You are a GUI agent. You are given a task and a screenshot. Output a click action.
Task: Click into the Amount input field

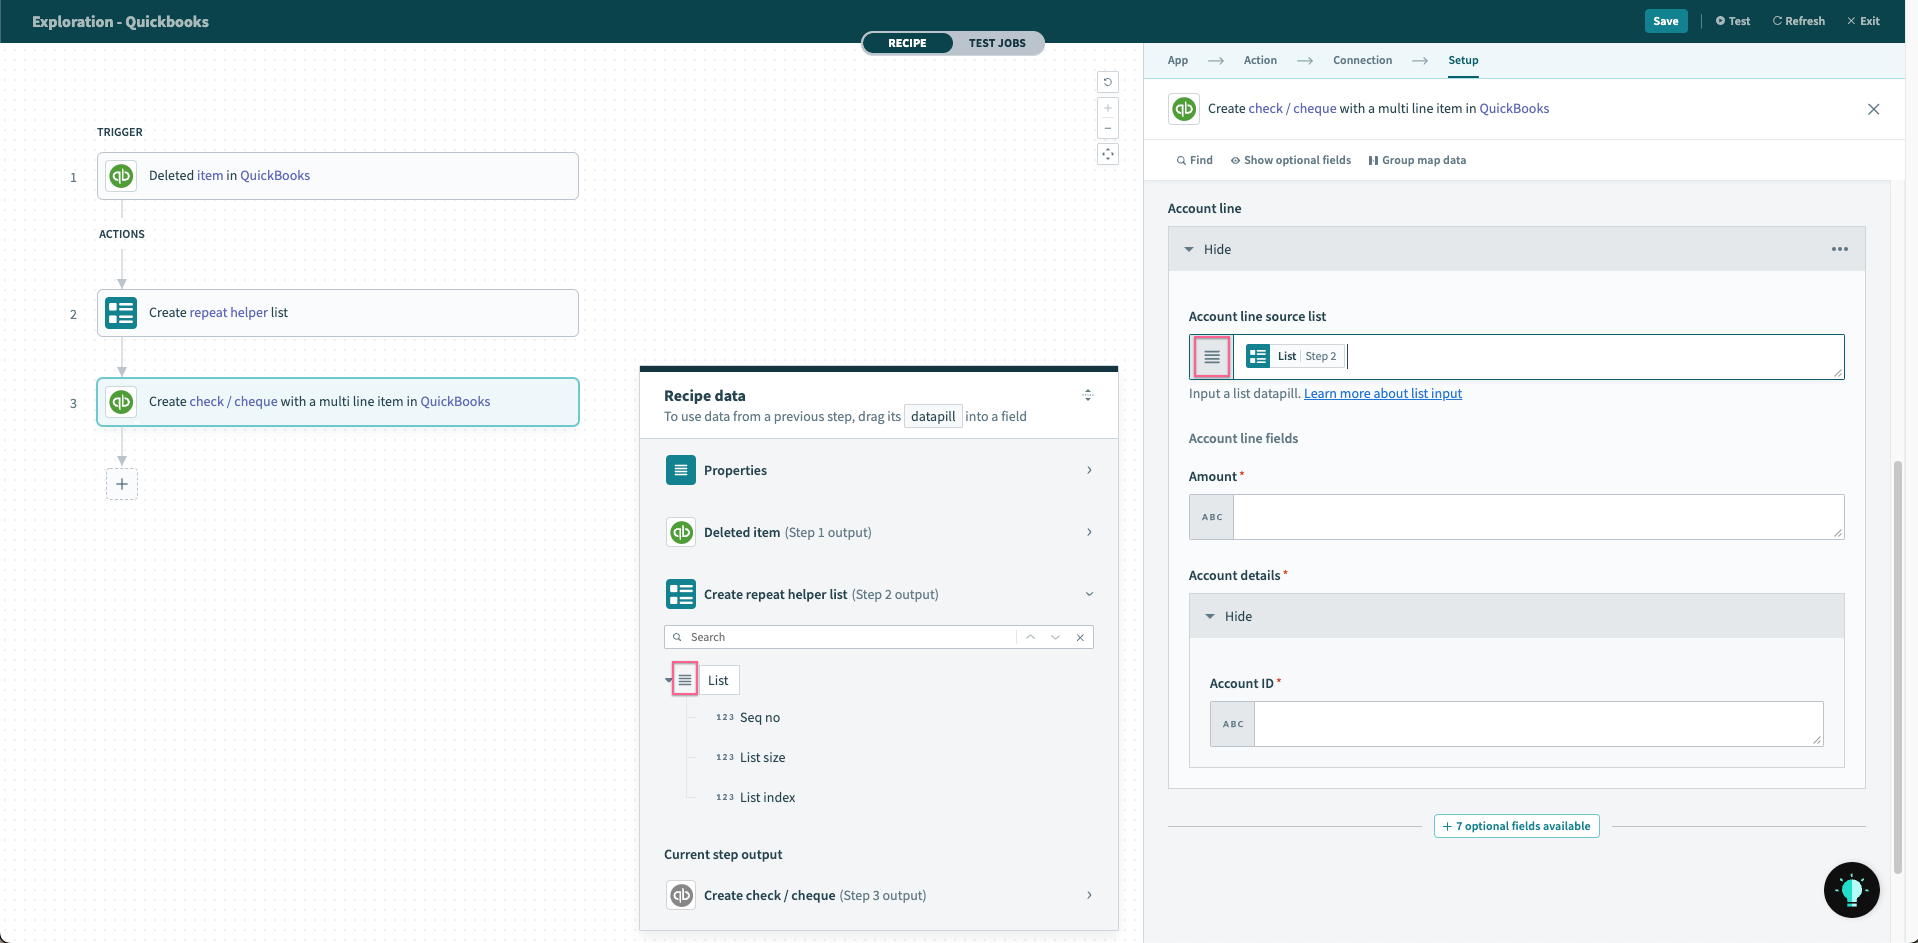1537,517
